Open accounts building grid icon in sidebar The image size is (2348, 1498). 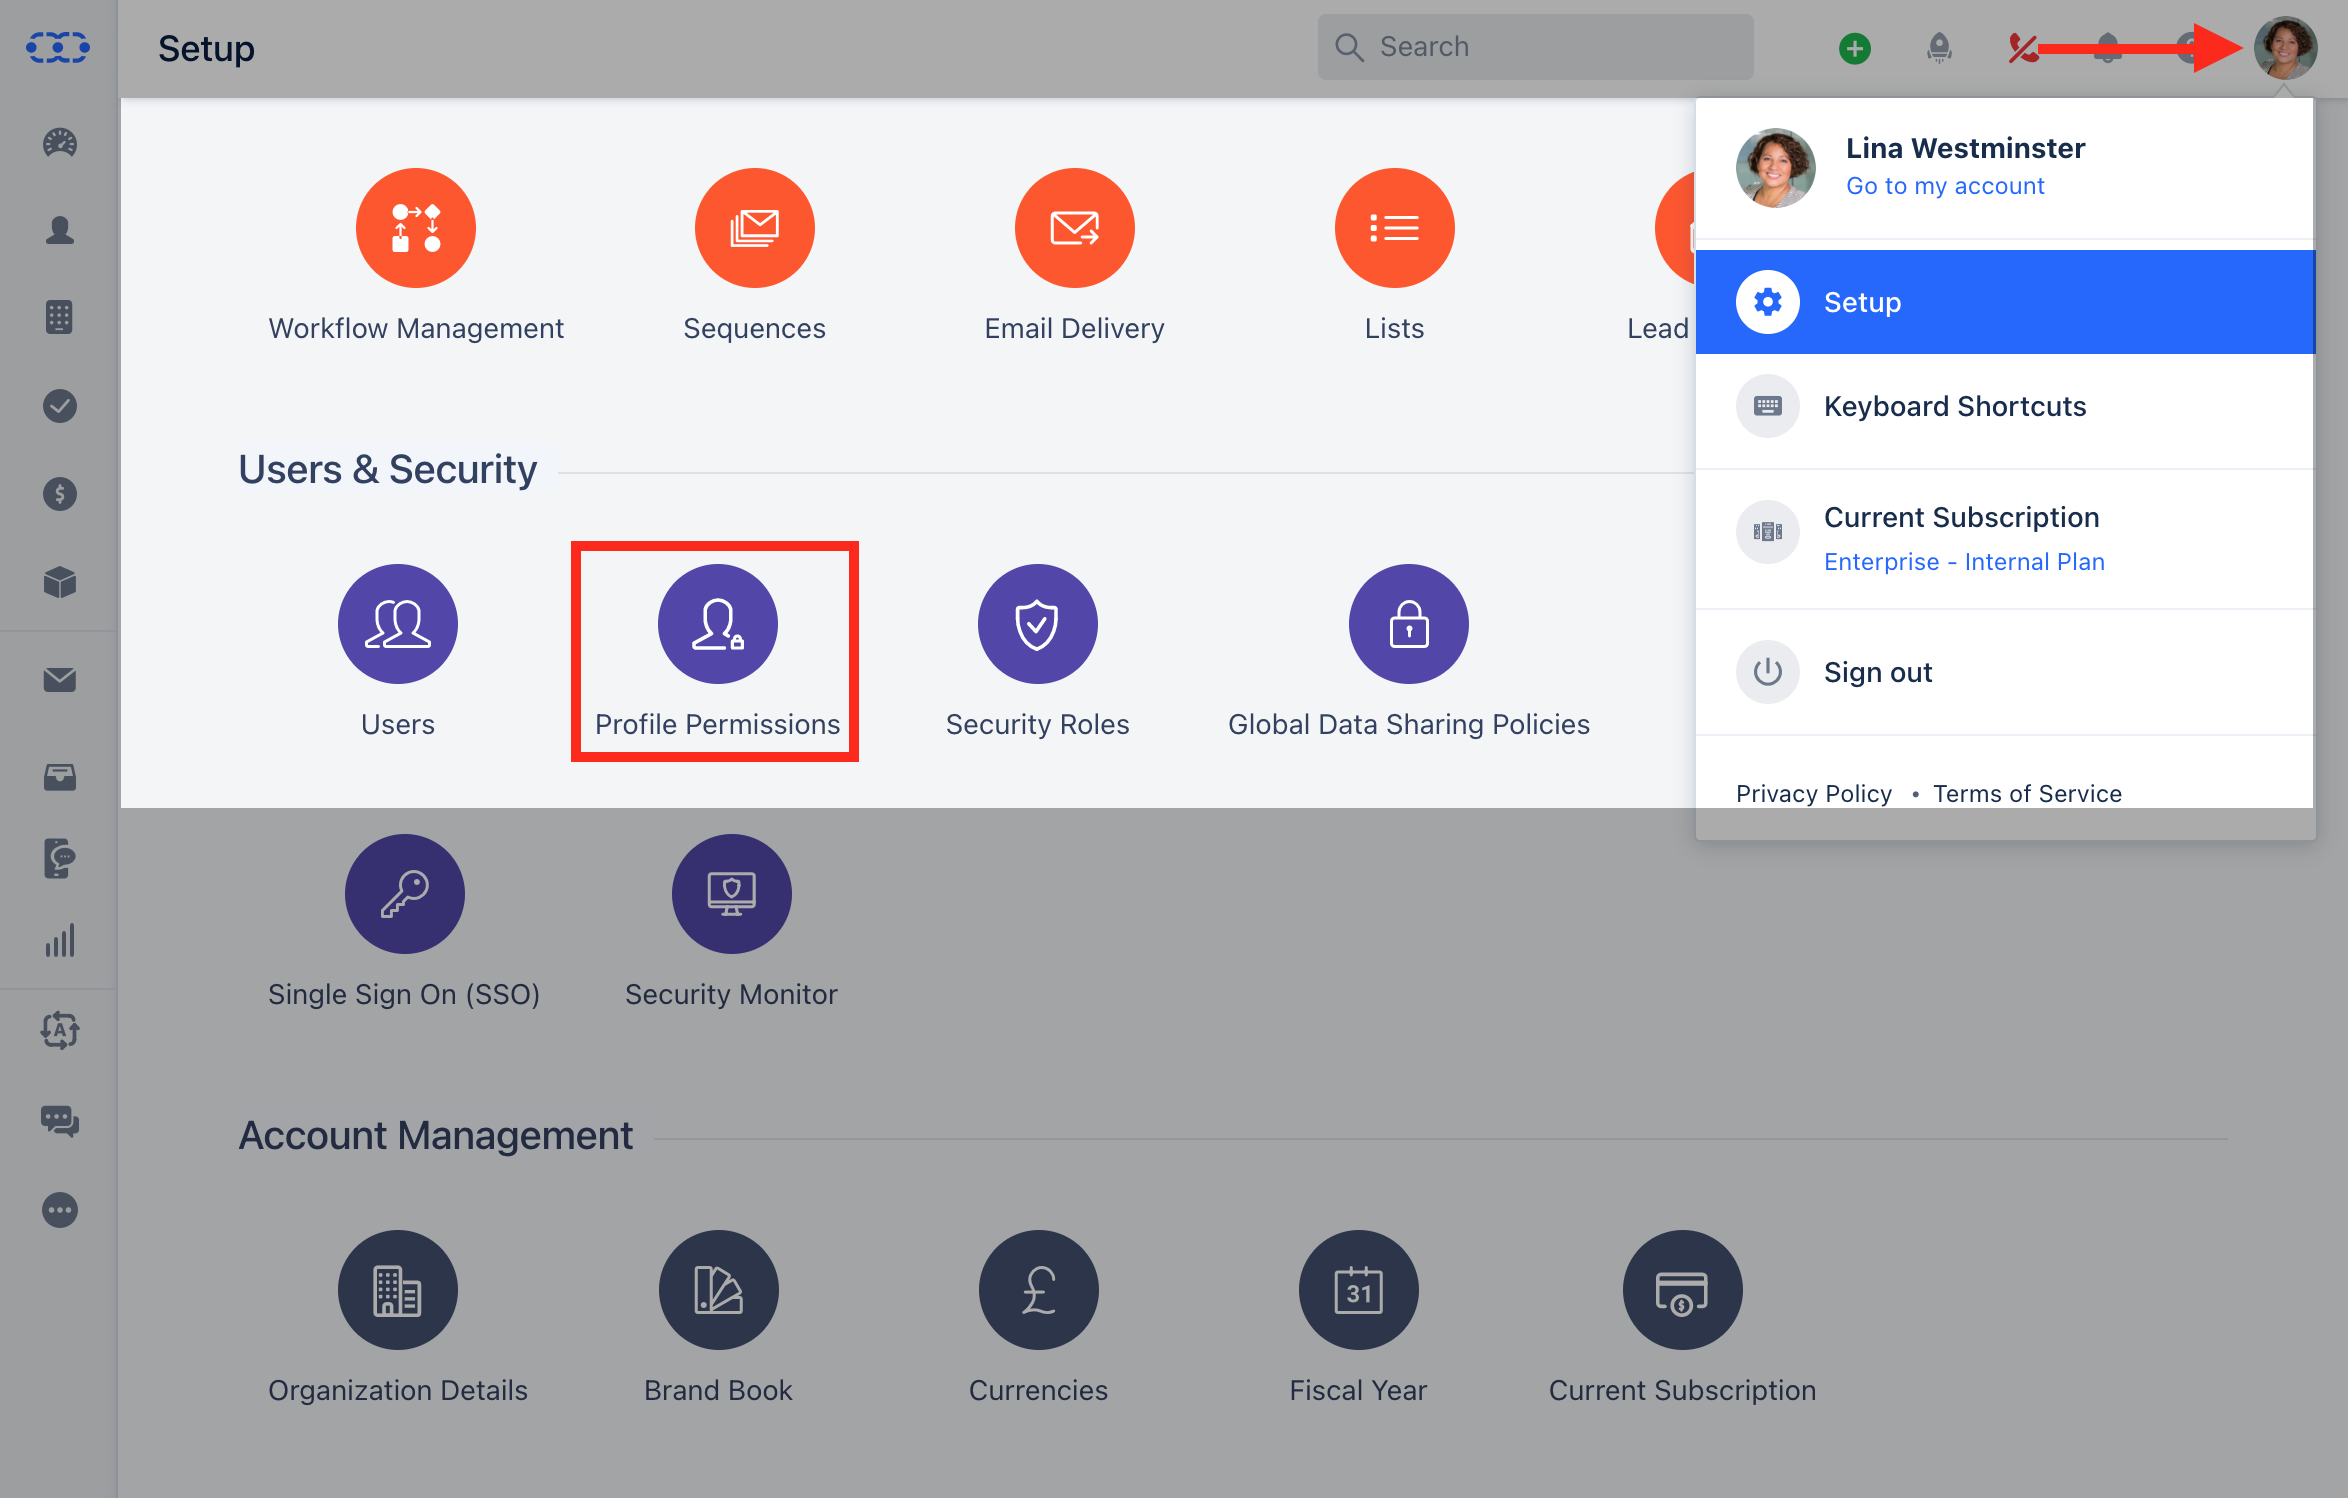click(x=60, y=318)
